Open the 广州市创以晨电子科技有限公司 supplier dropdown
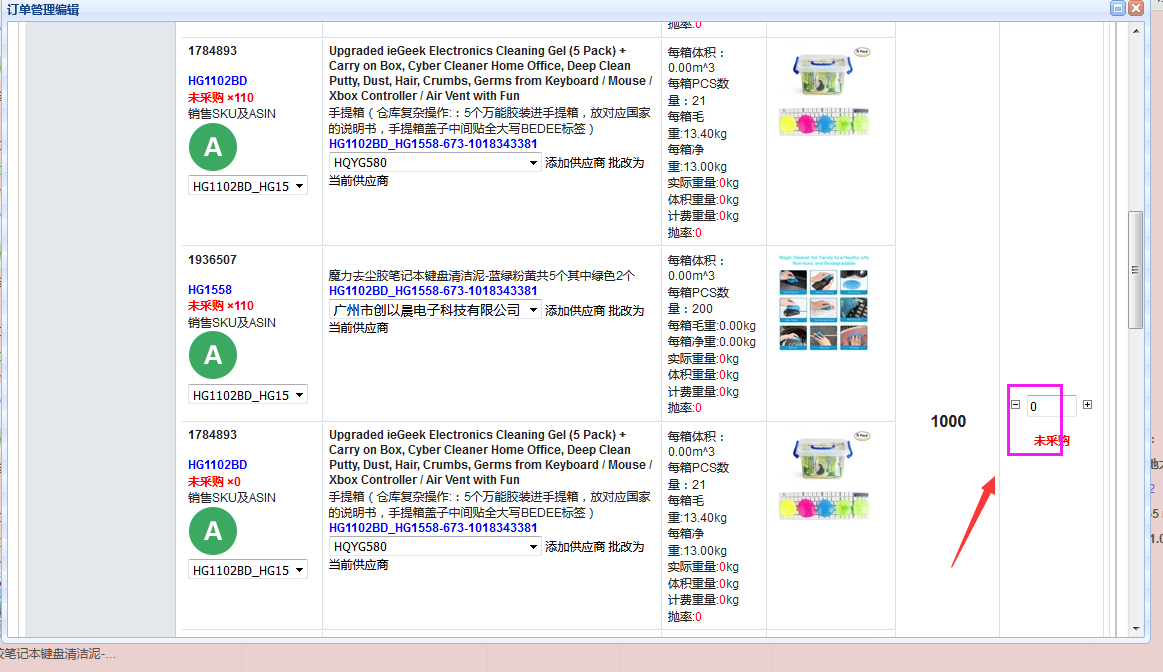1163x672 pixels. (435, 310)
